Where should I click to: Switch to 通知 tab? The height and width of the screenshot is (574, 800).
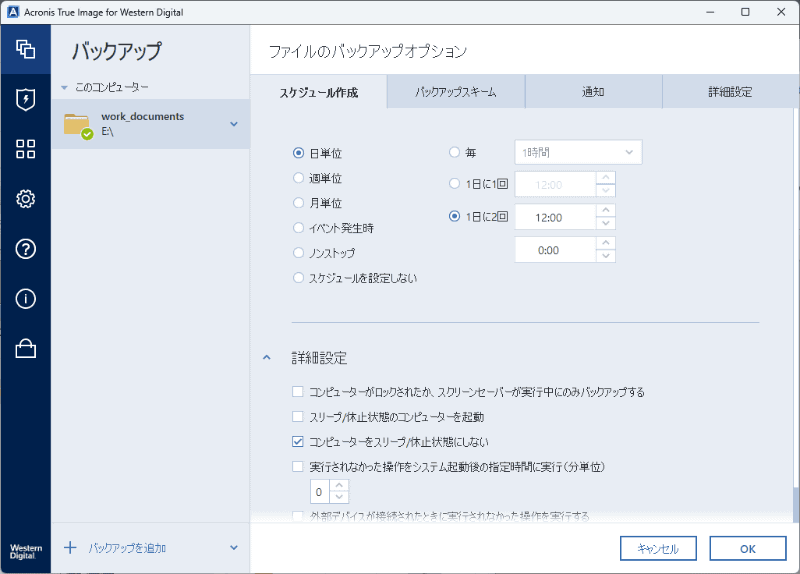[x=593, y=92]
